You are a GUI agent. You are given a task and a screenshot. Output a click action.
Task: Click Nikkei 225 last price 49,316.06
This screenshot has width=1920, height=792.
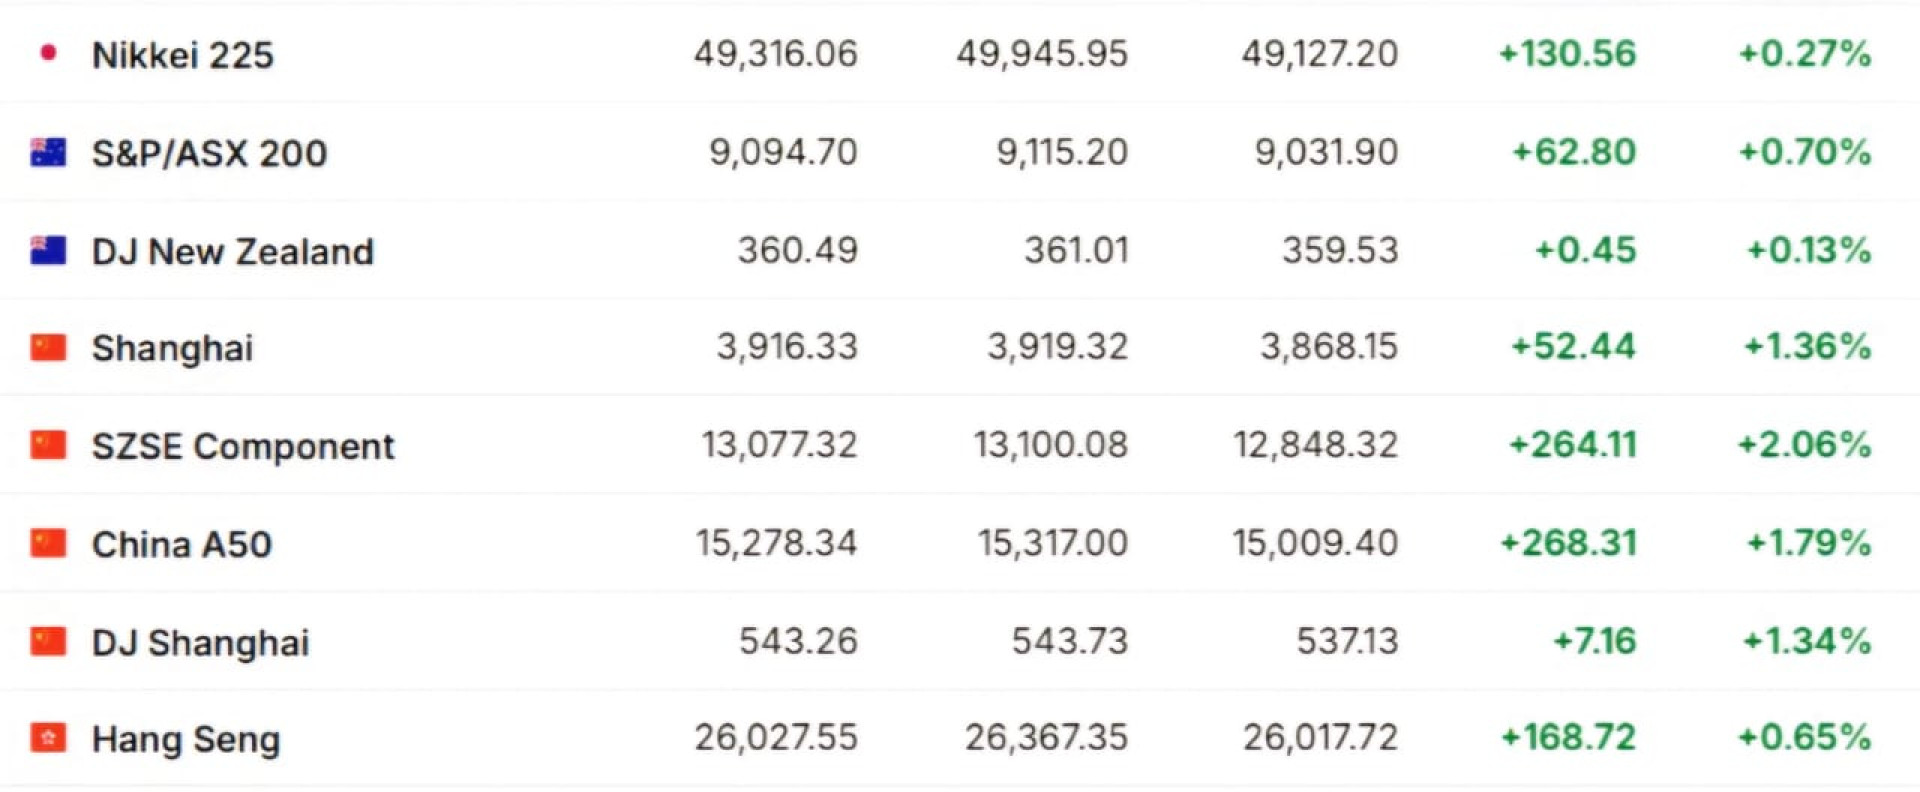pos(775,54)
